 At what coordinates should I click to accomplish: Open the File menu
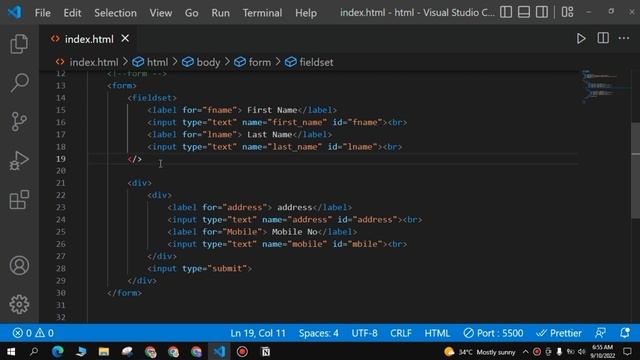42,13
